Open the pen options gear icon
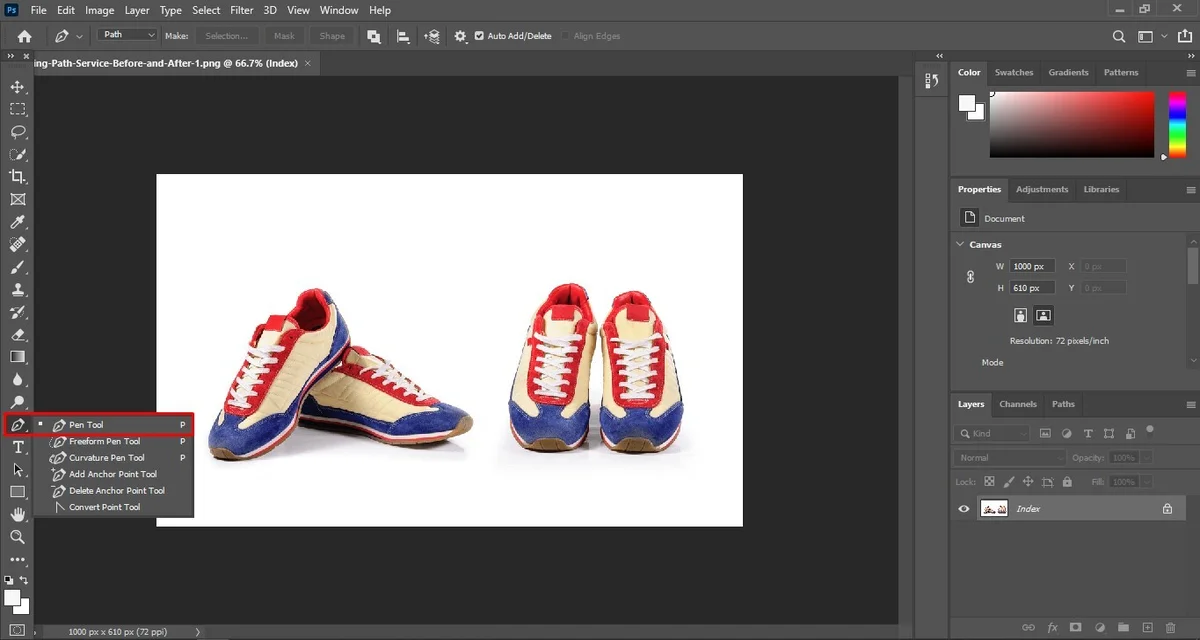This screenshot has width=1200, height=640. [460, 36]
